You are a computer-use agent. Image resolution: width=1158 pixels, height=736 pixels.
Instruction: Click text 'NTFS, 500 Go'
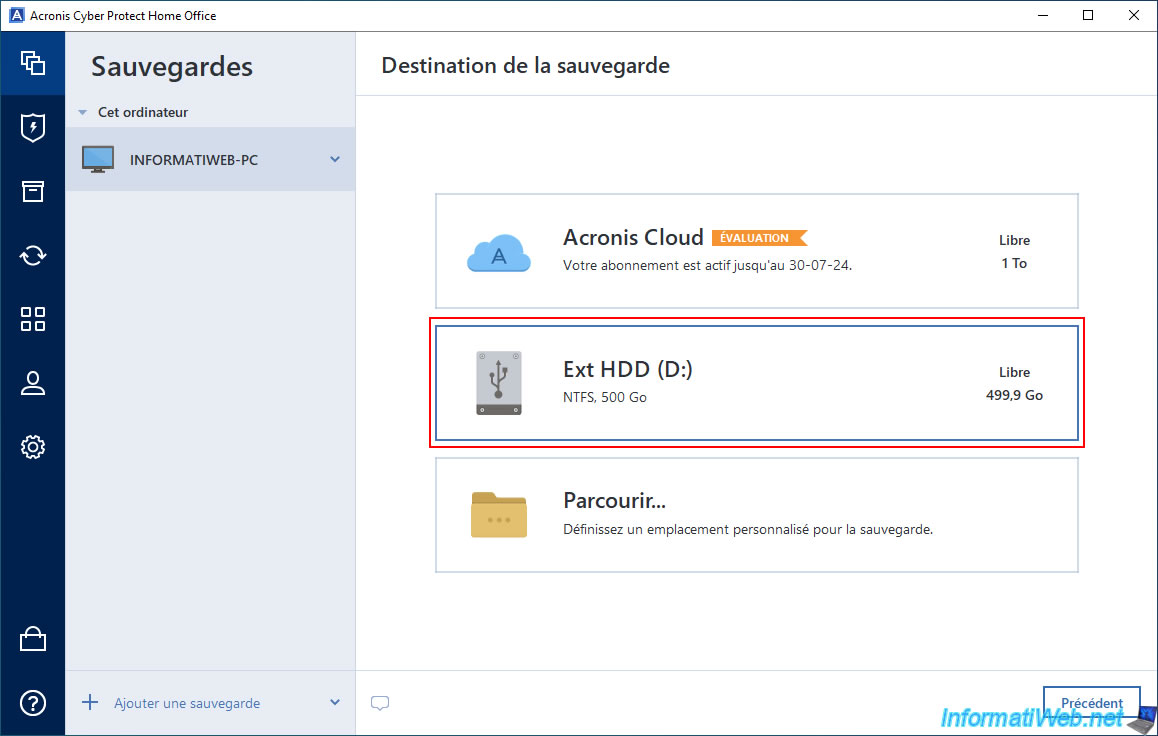click(x=605, y=397)
